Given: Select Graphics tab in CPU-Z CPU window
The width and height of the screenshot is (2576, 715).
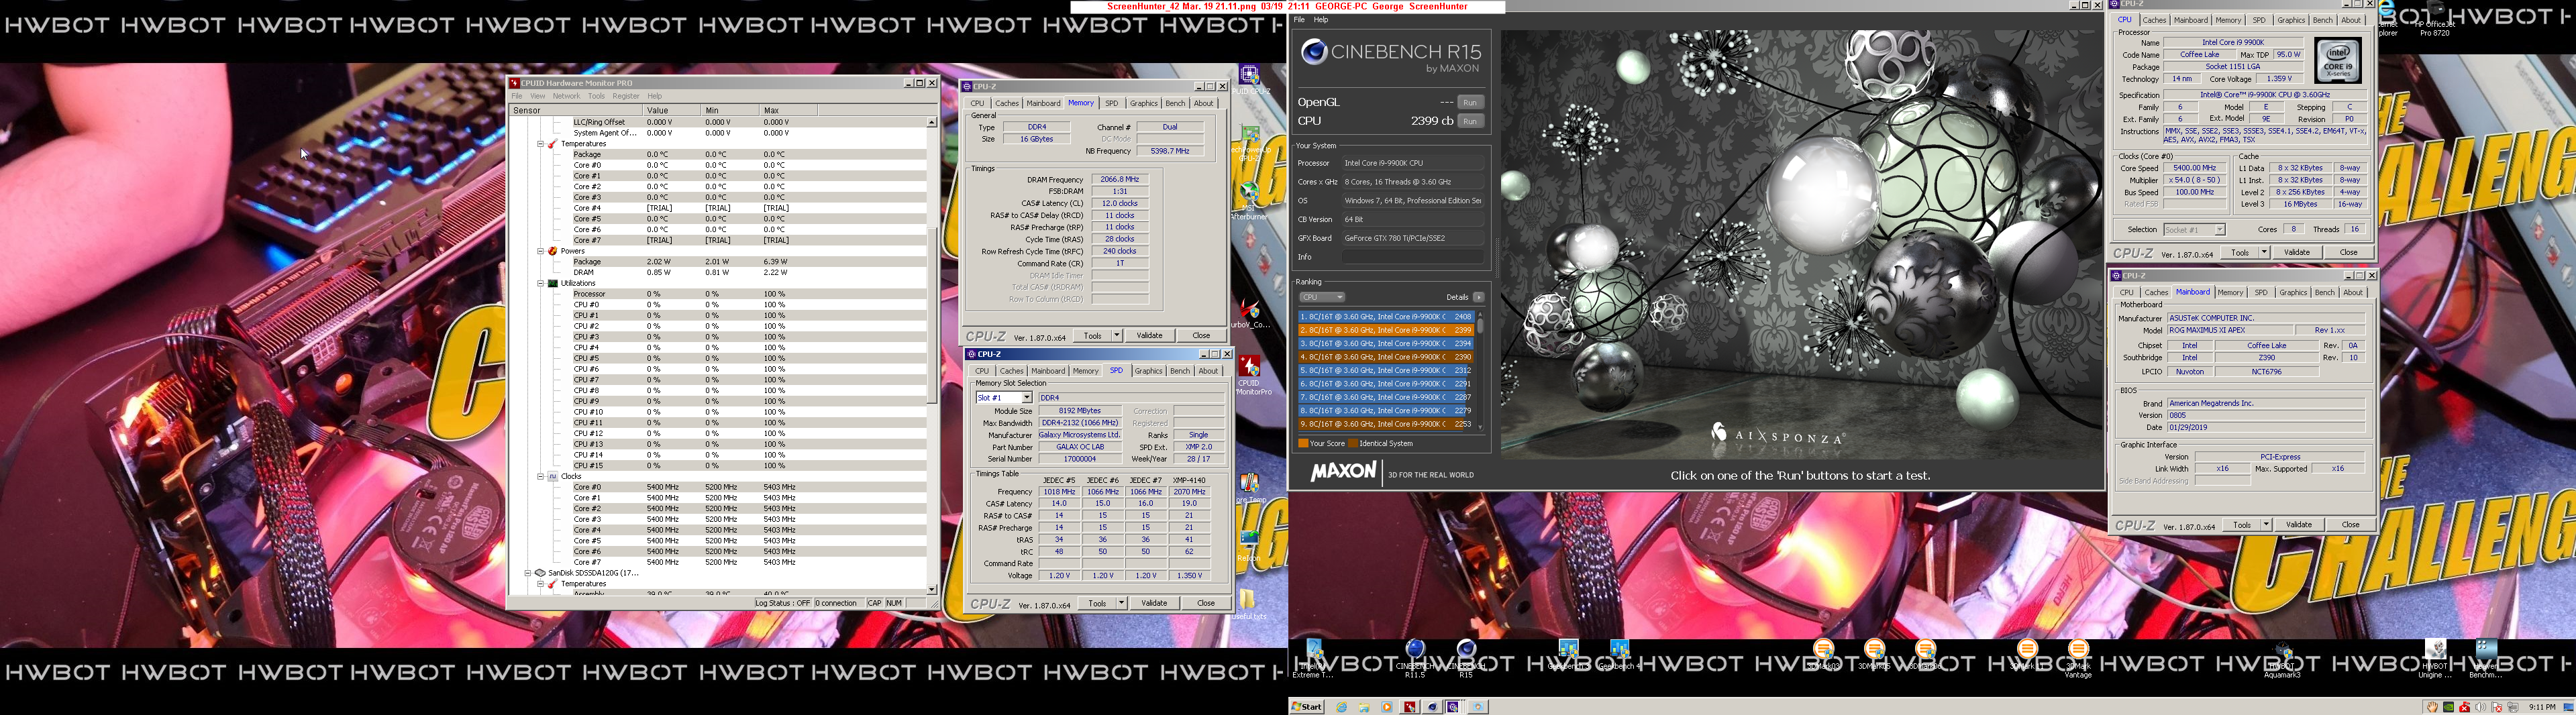Looking at the screenshot, I should (x=2291, y=20).
